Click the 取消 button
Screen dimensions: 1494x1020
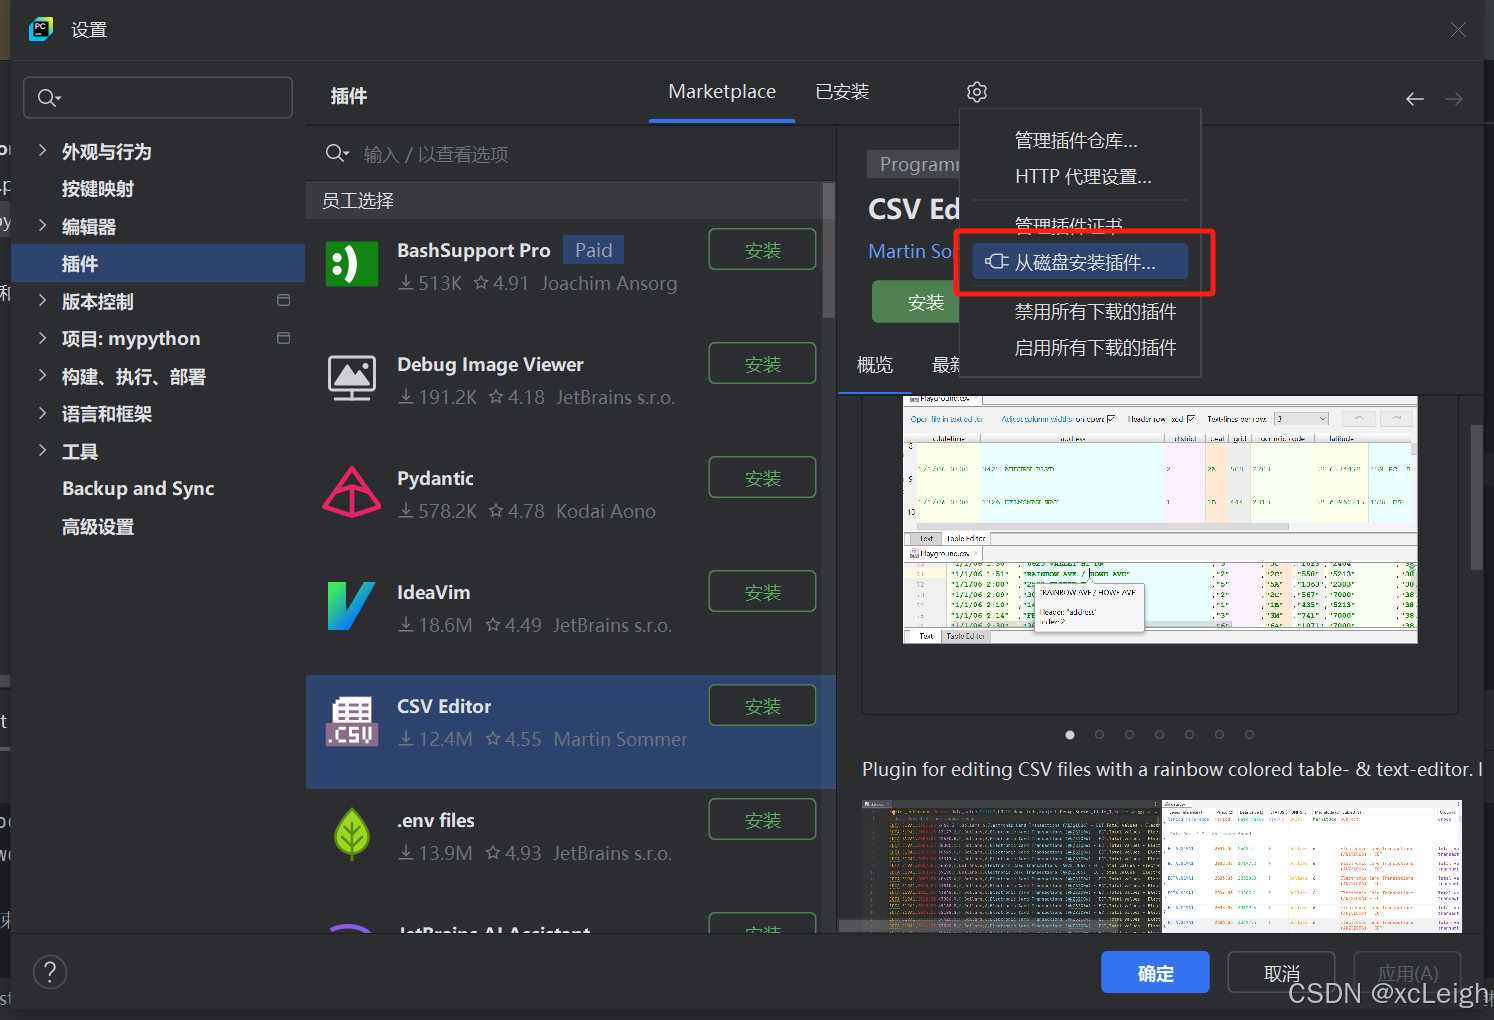1281,973
